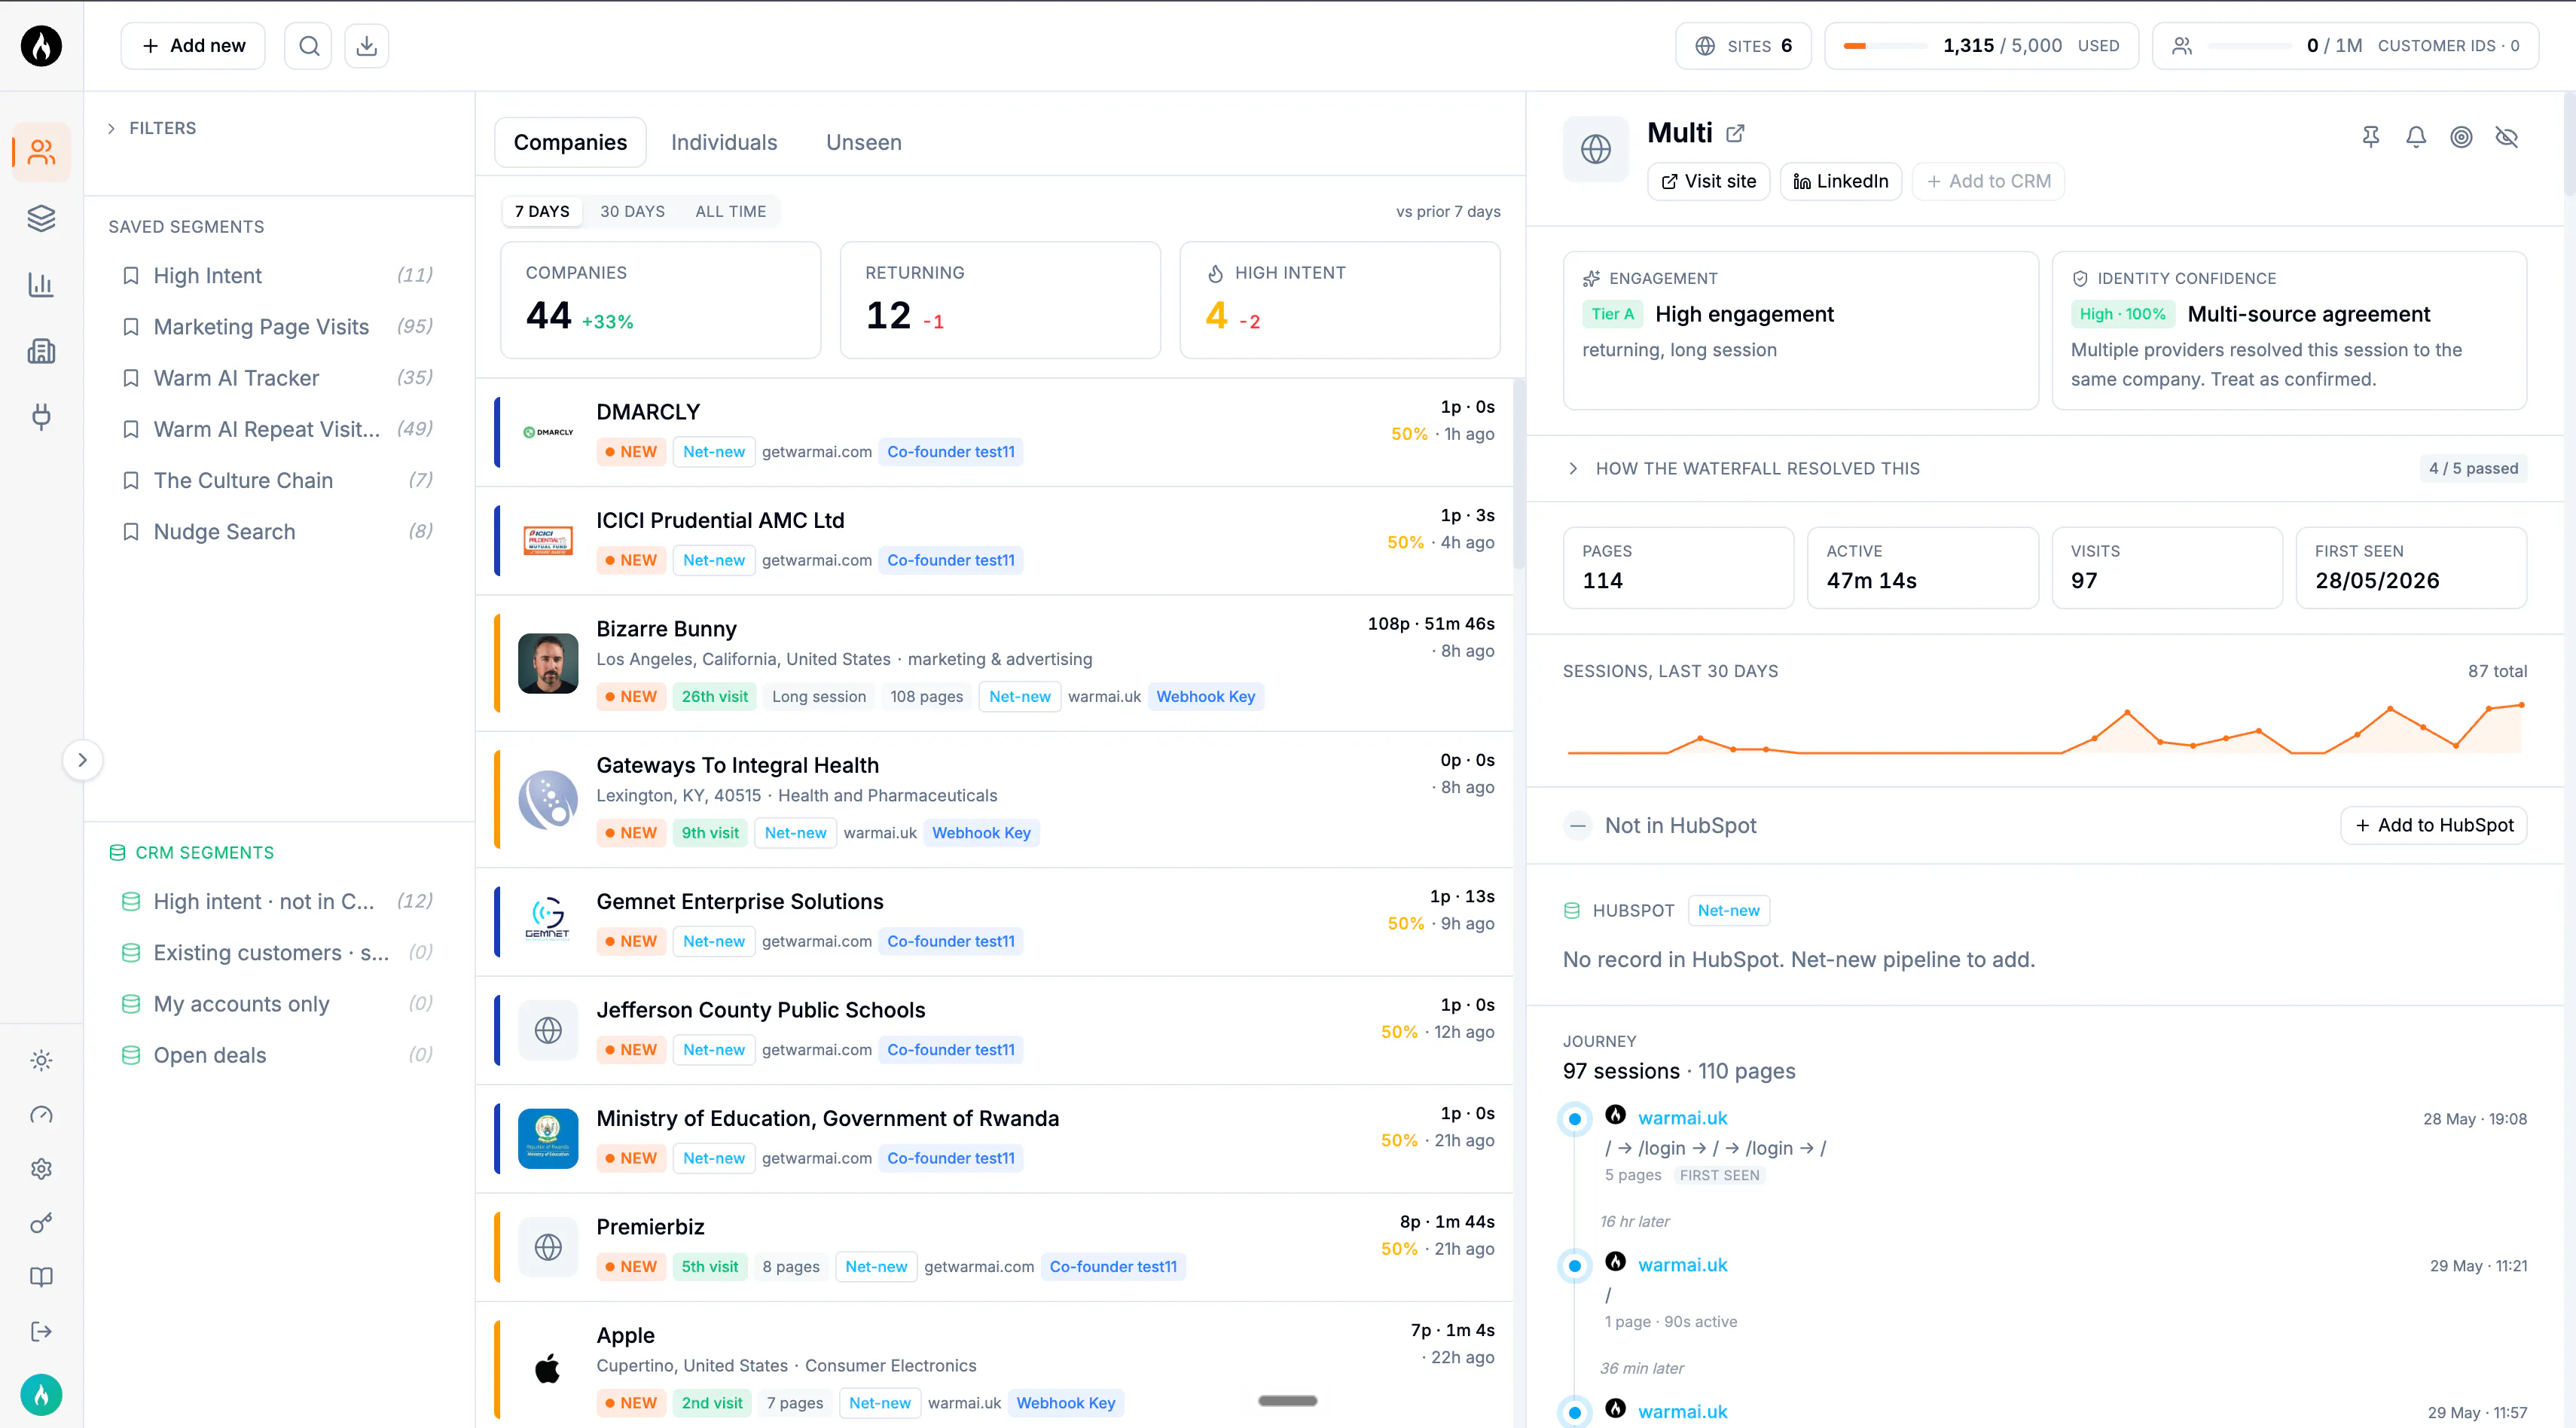This screenshot has width=2576, height=1428.
Task: Open the Add new menu button
Action: pyautogui.click(x=193, y=46)
